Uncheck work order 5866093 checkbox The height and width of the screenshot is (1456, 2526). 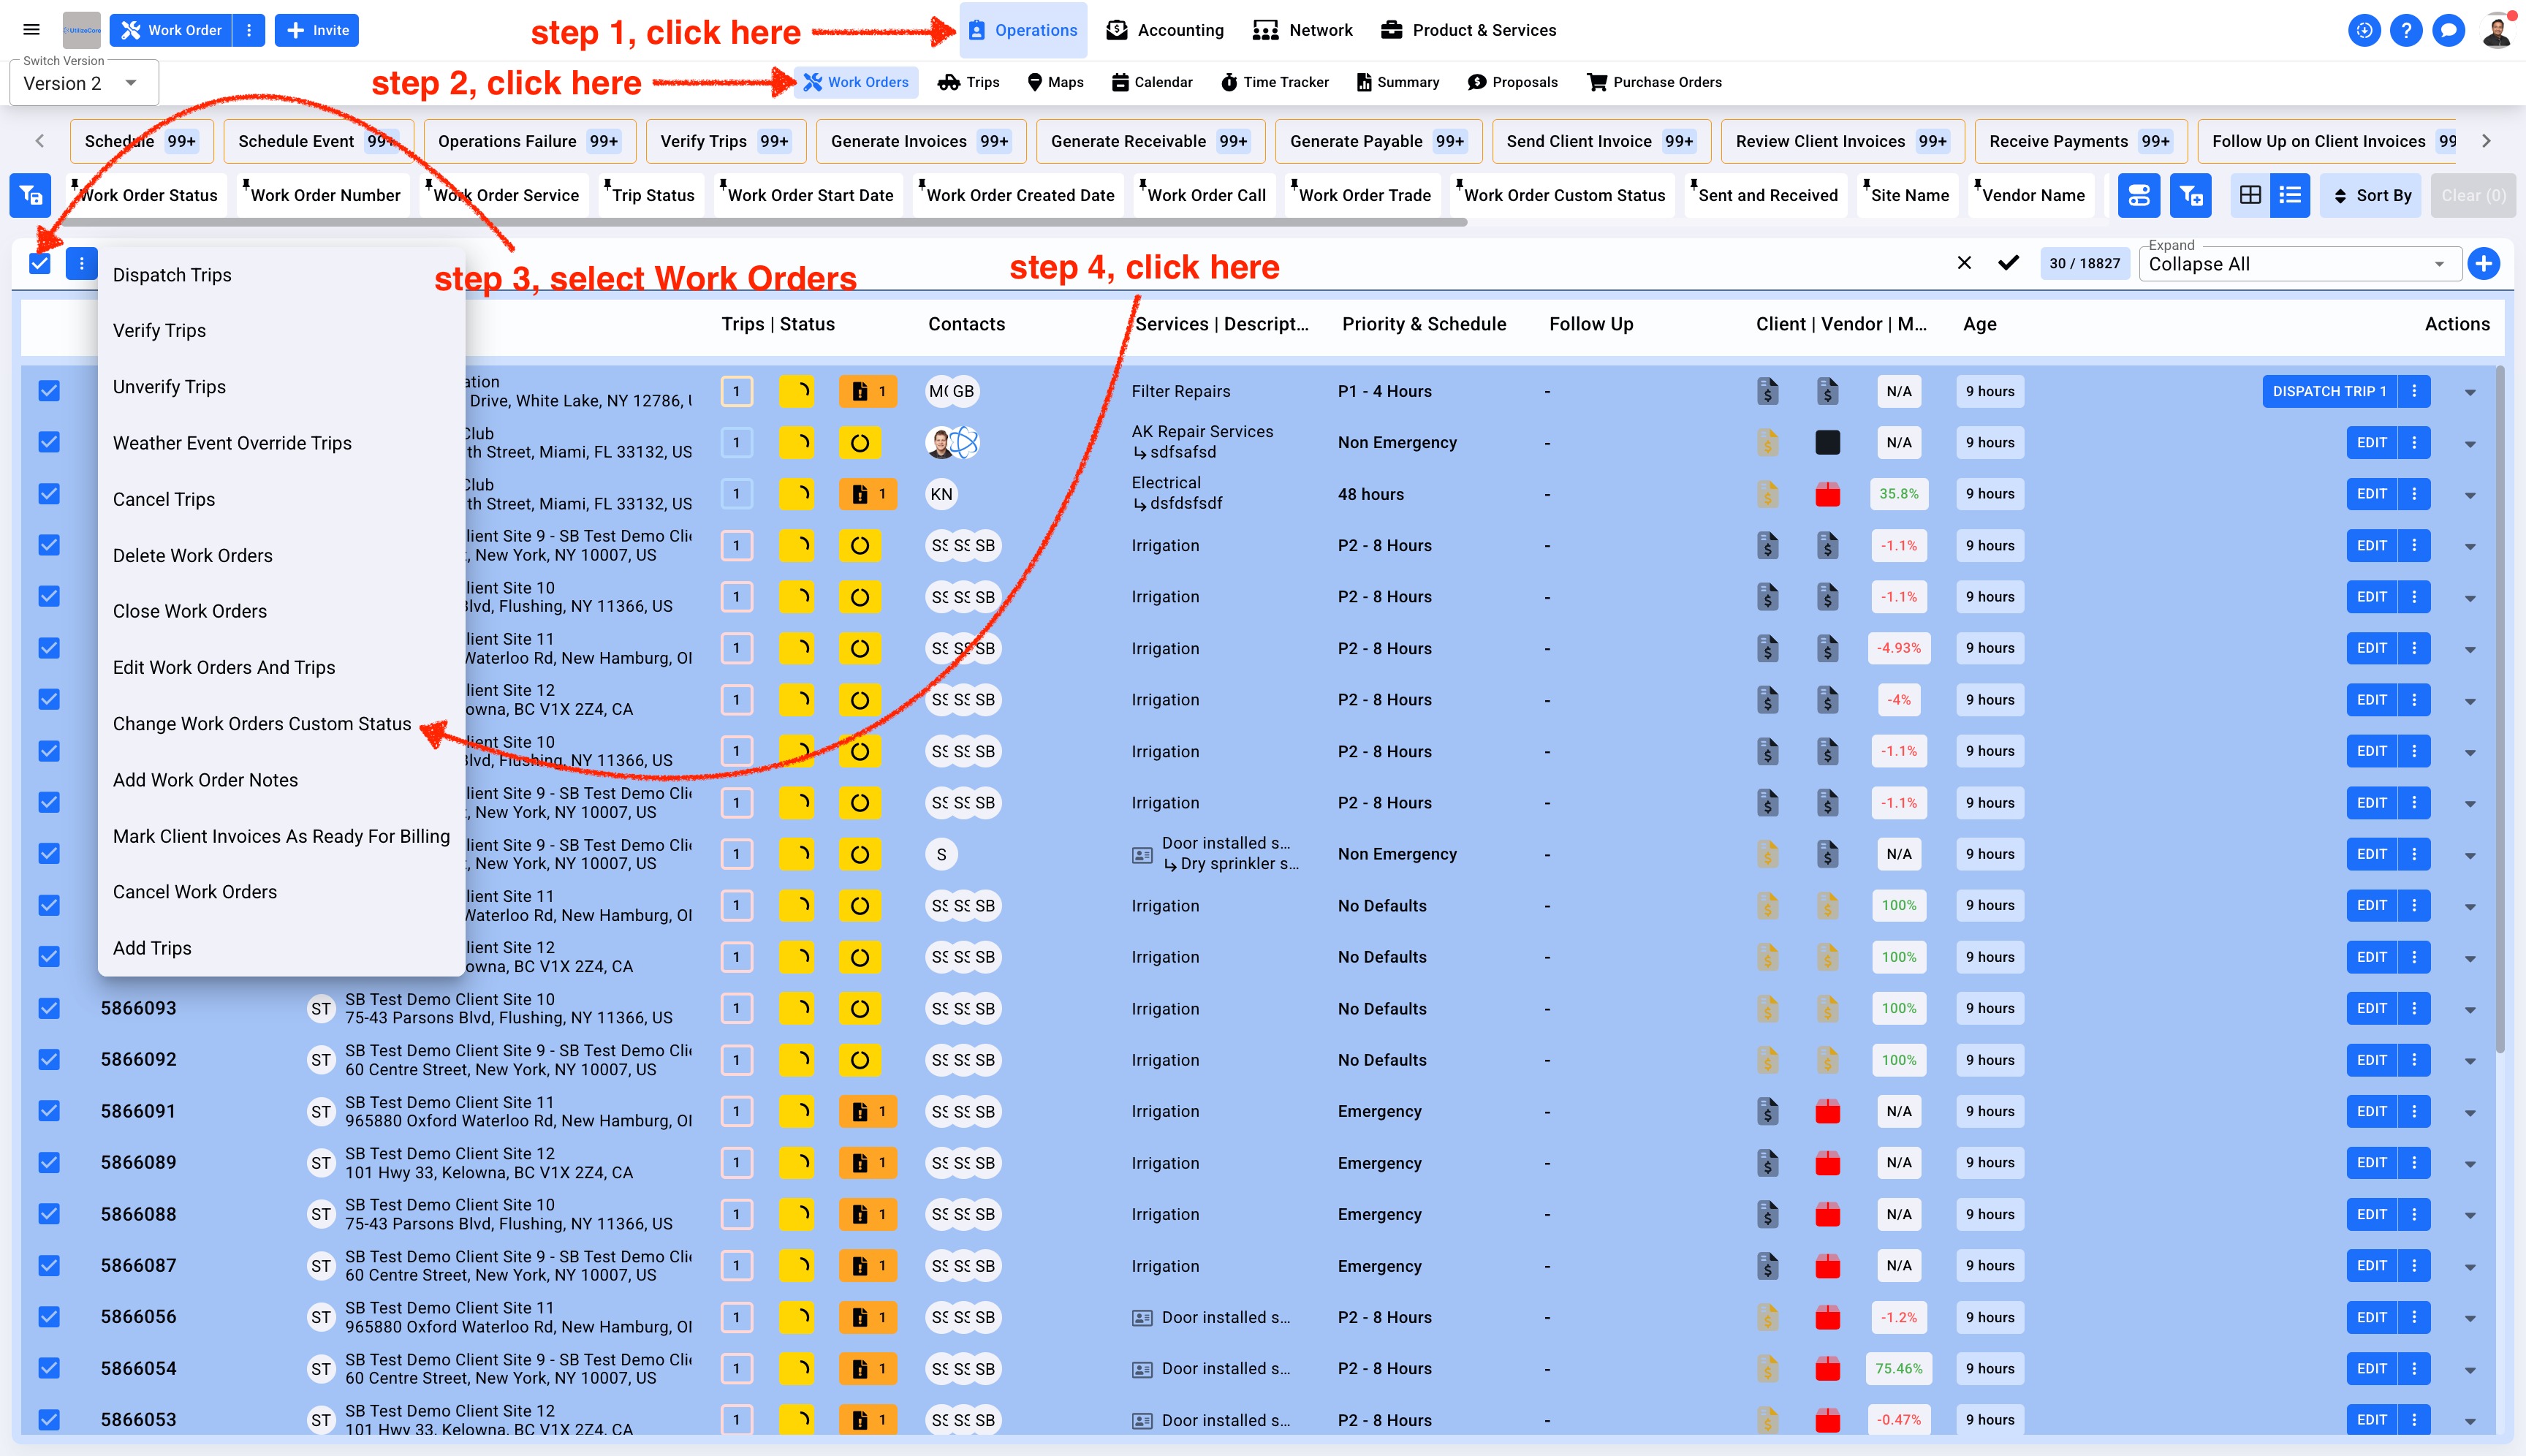tap(49, 1008)
